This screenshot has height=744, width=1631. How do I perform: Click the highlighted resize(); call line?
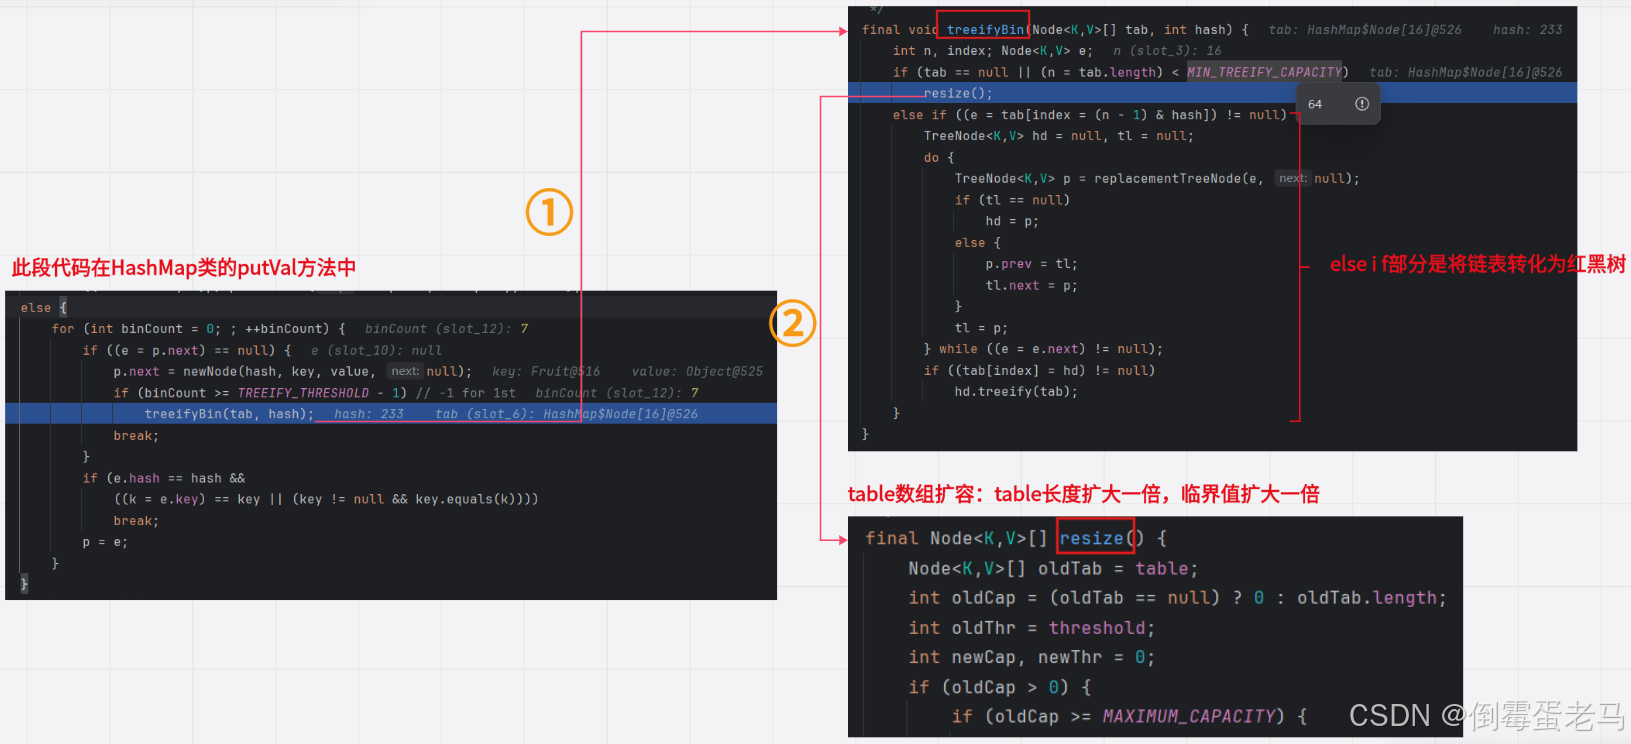(1212, 93)
